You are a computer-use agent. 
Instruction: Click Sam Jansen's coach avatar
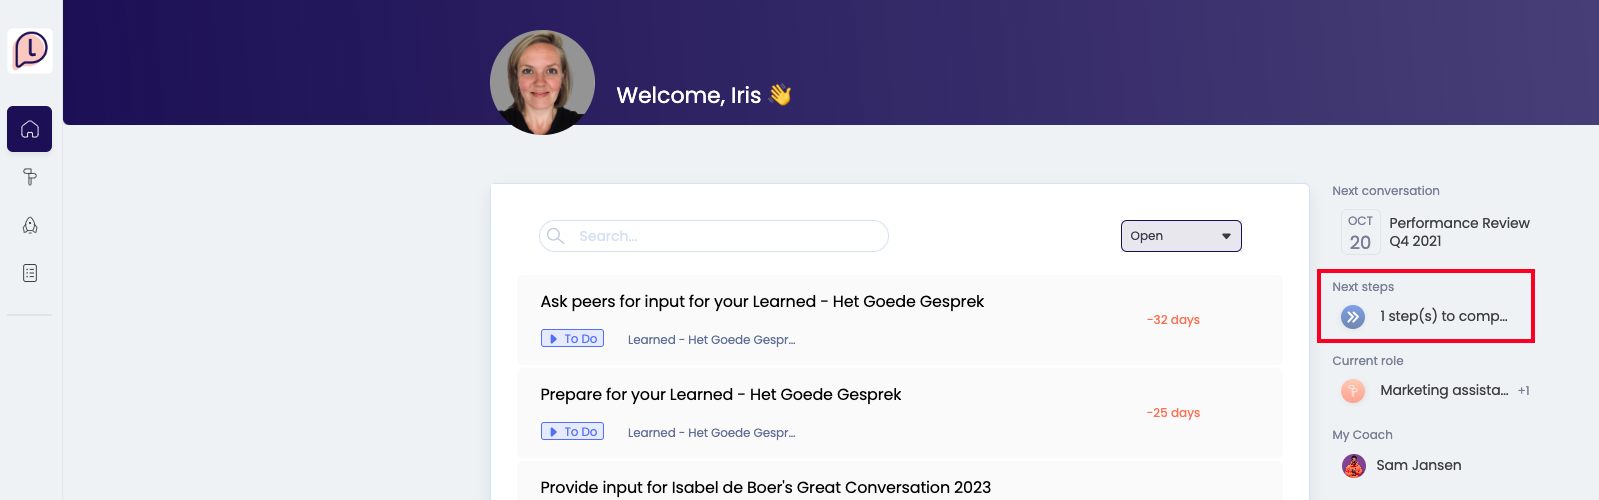[1353, 465]
